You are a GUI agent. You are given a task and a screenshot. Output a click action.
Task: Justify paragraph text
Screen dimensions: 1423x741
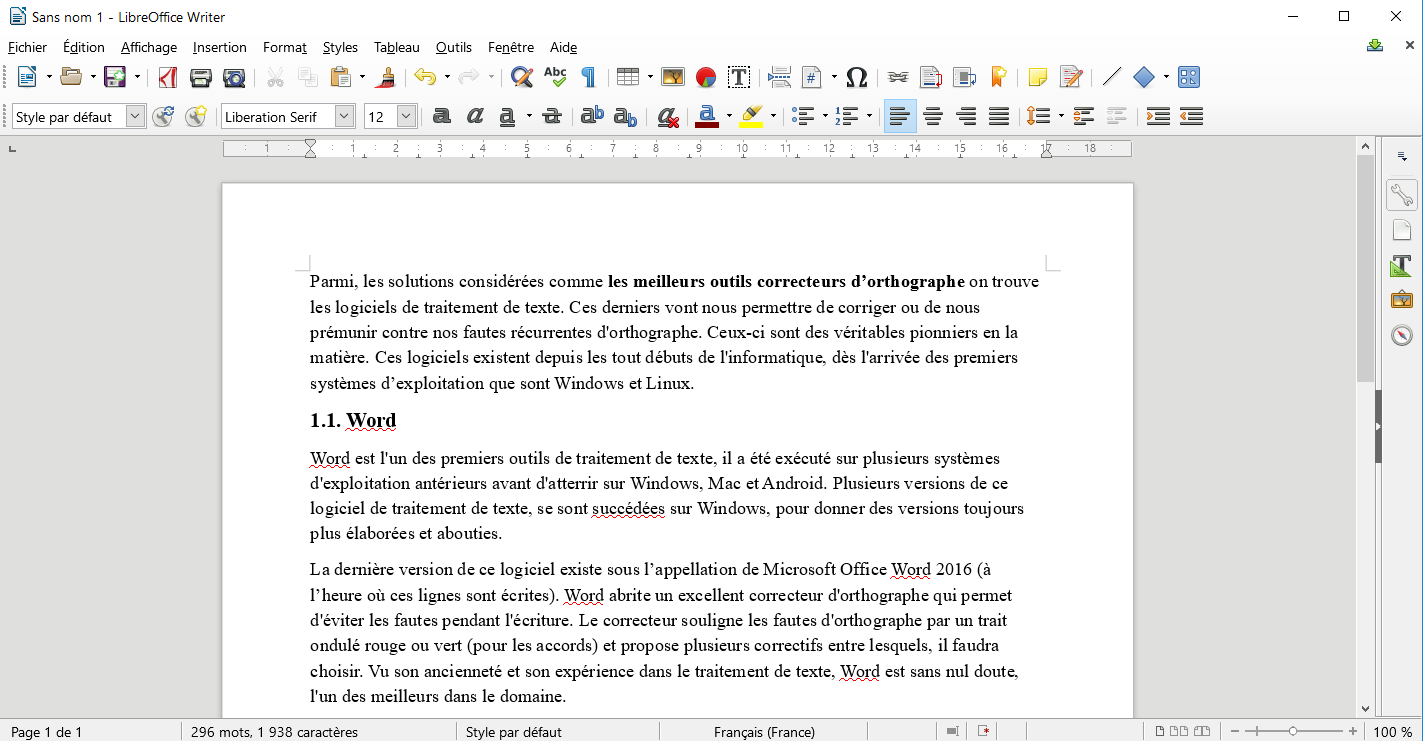point(999,117)
